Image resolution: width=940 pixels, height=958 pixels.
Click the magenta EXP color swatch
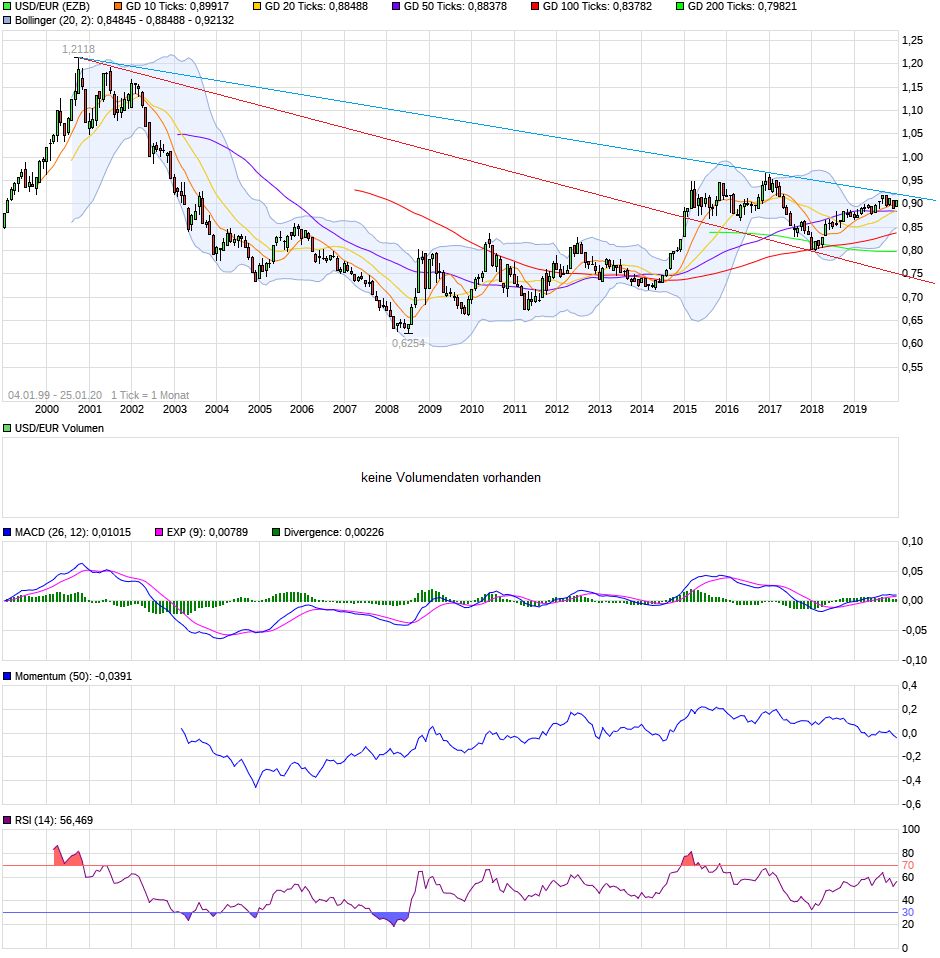(x=160, y=532)
